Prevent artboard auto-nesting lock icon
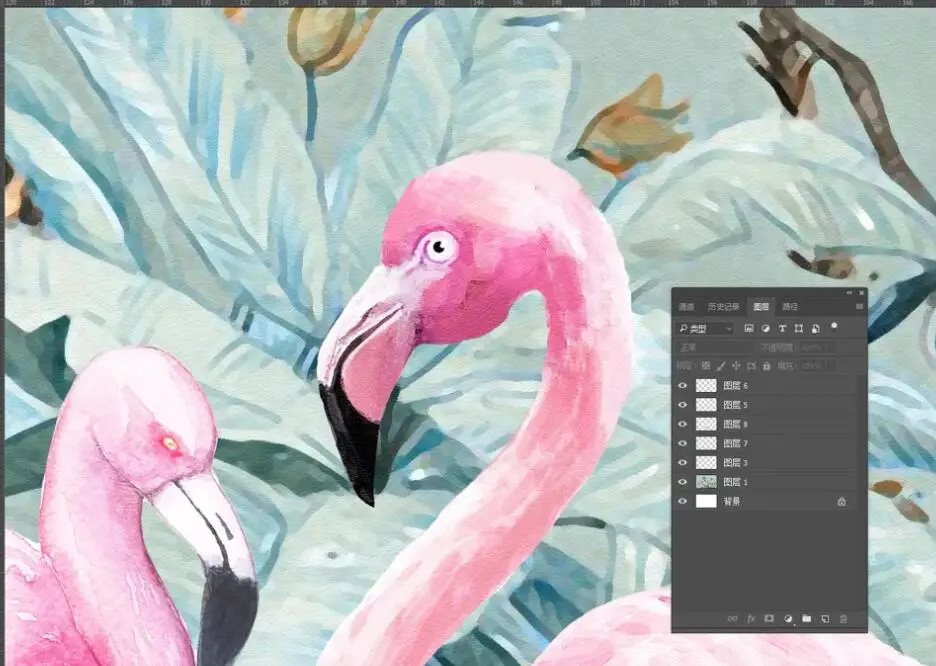Viewport: 936px width, 666px height. click(x=752, y=366)
